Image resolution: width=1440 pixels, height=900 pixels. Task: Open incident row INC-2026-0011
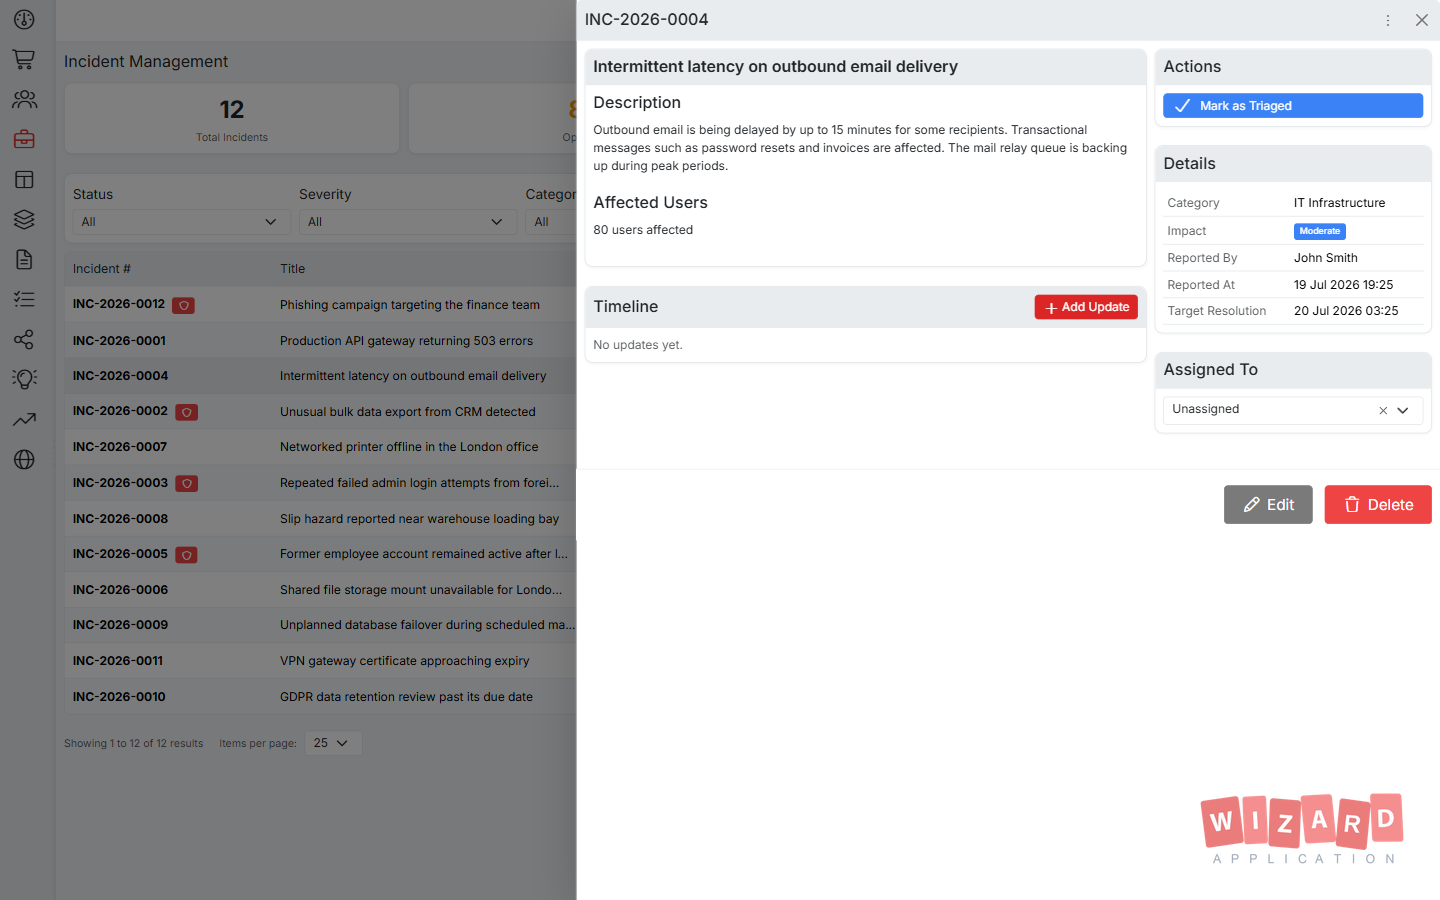pyautogui.click(x=321, y=661)
